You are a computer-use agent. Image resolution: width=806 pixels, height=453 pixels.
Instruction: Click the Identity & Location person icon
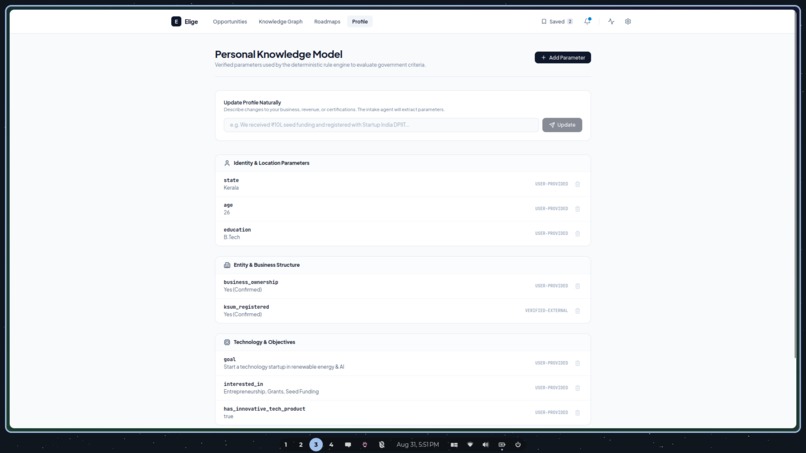(227, 163)
